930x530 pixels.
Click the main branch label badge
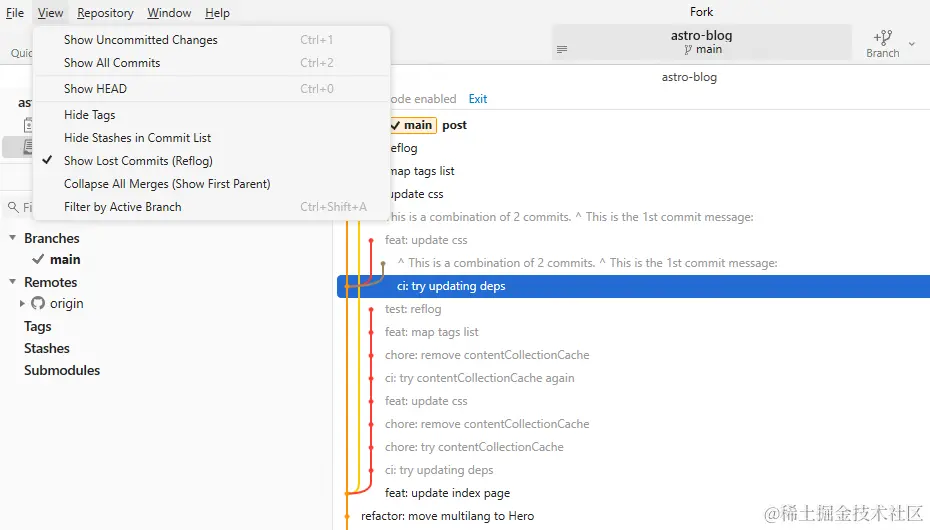pos(413,125)
